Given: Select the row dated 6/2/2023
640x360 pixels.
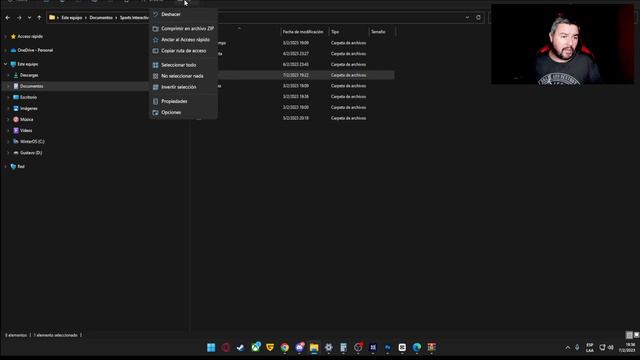Looking at the screenshot, I should pyautogui.click(x=292, y=64).
